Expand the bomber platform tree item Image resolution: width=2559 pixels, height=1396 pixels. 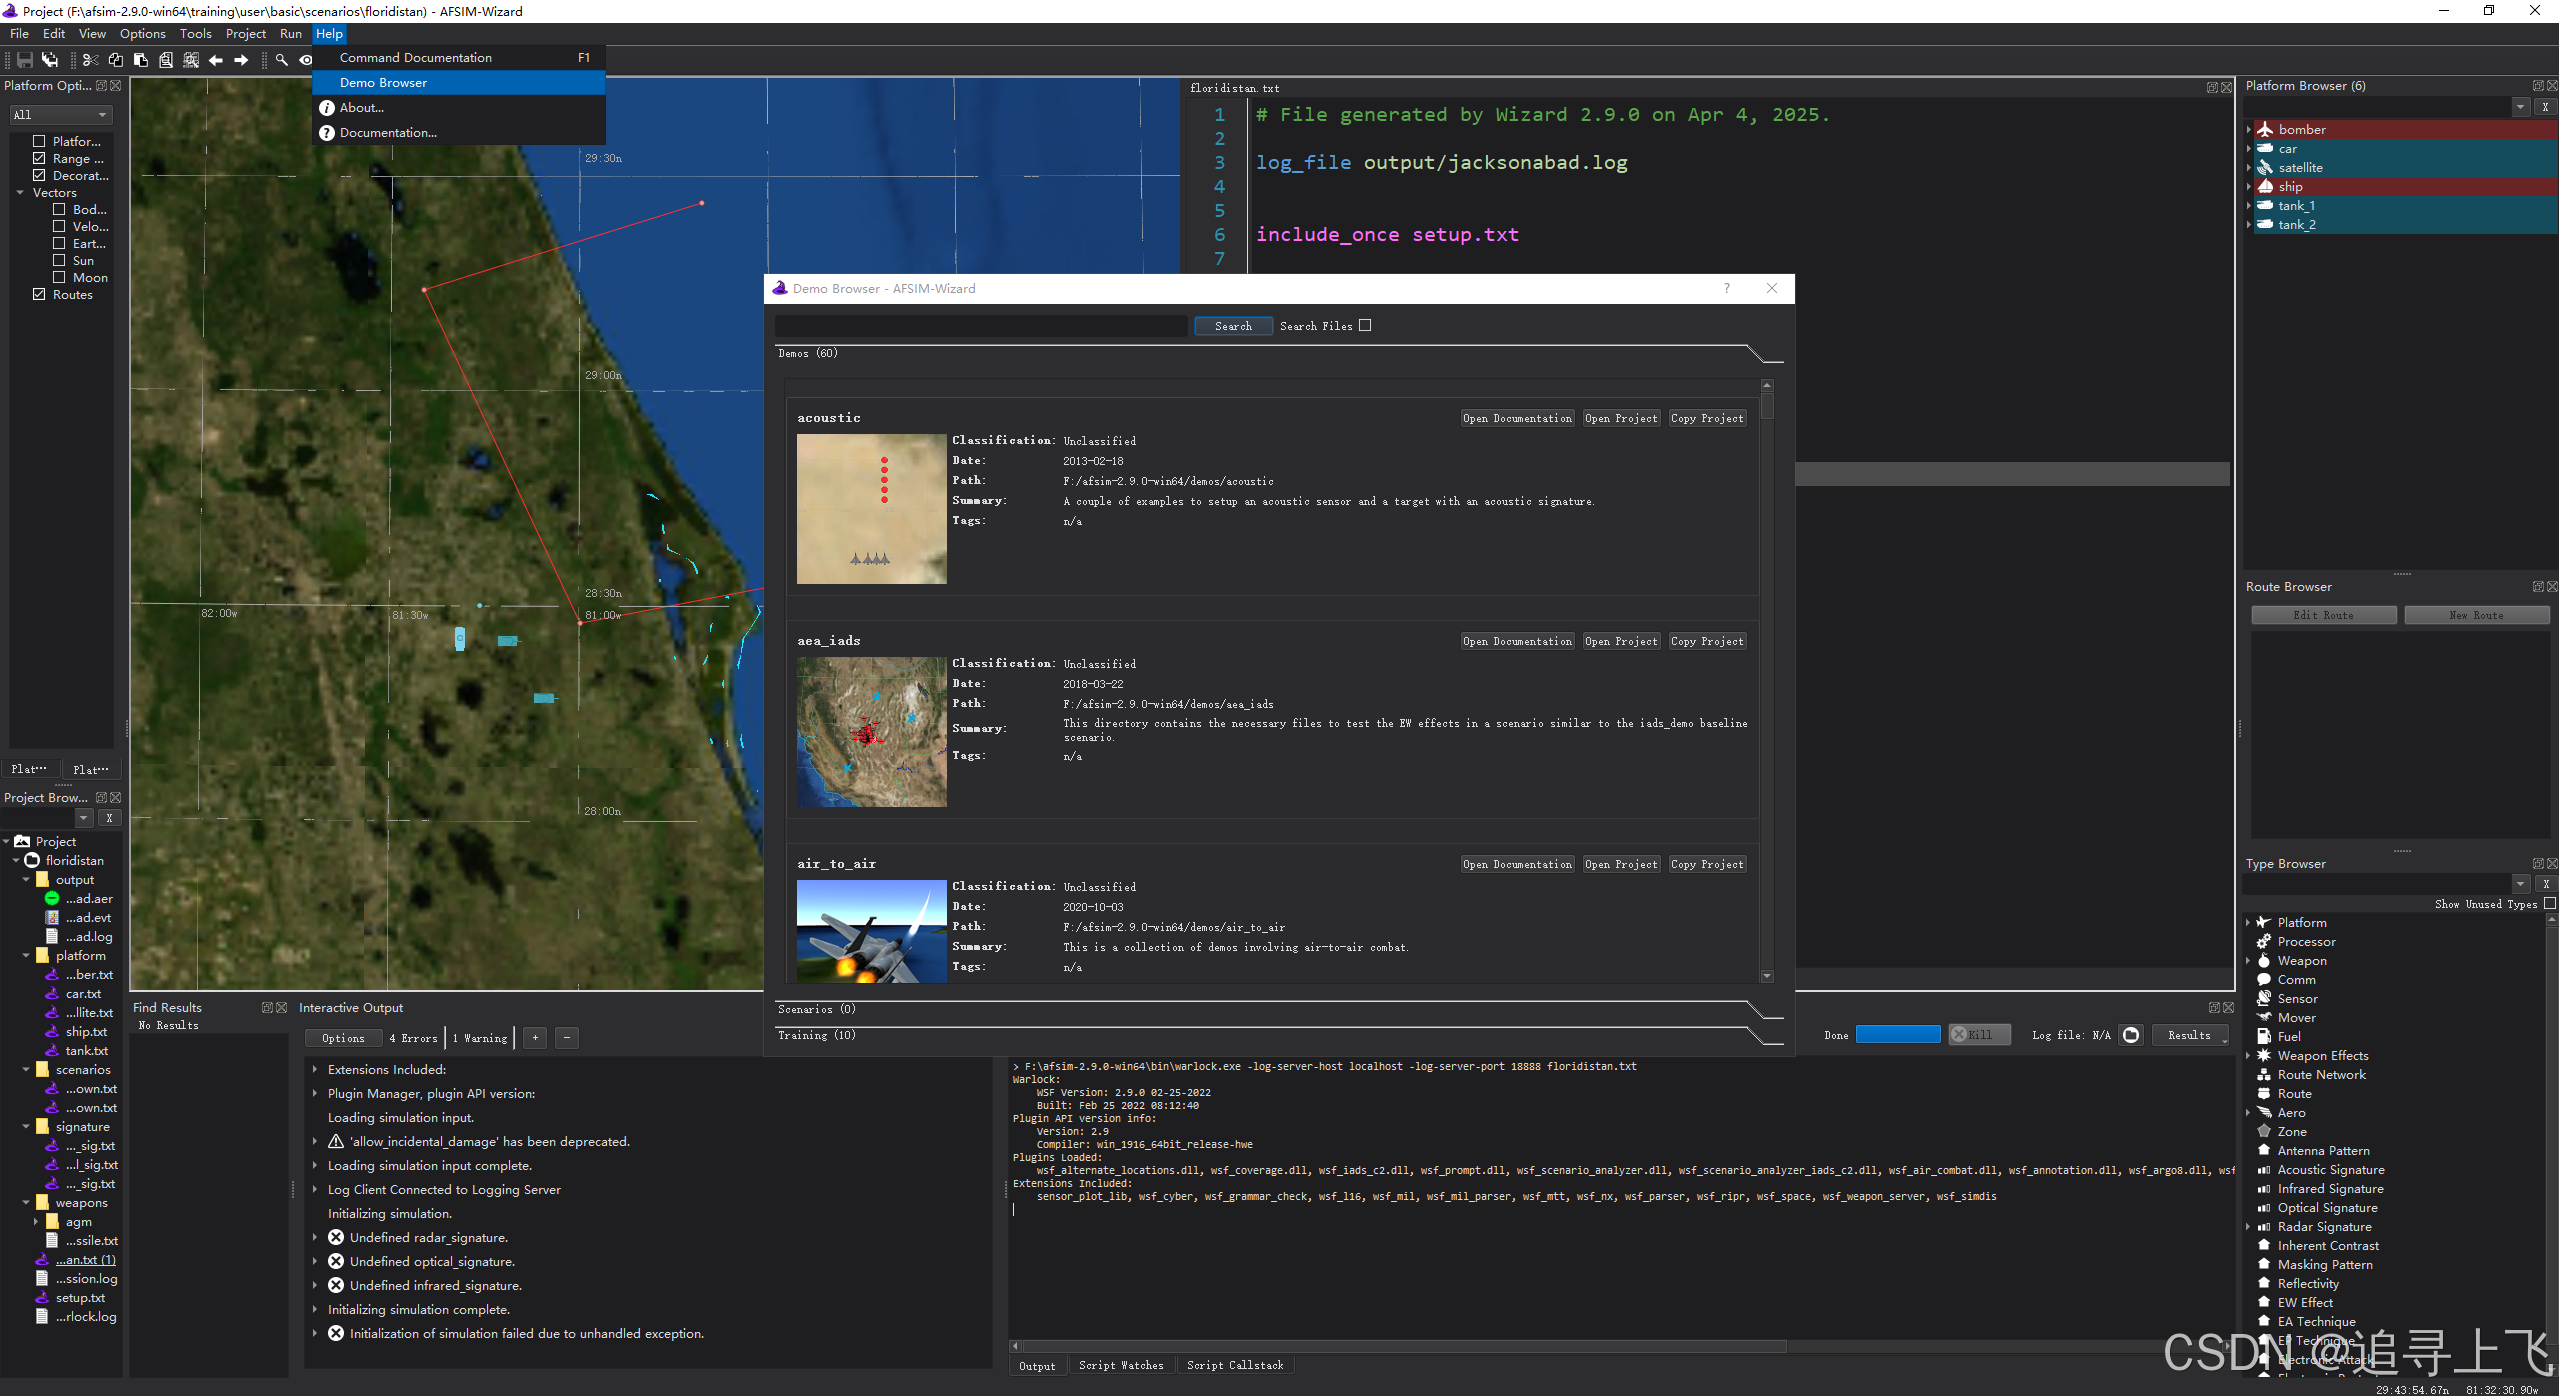(x=2249, y=130)
